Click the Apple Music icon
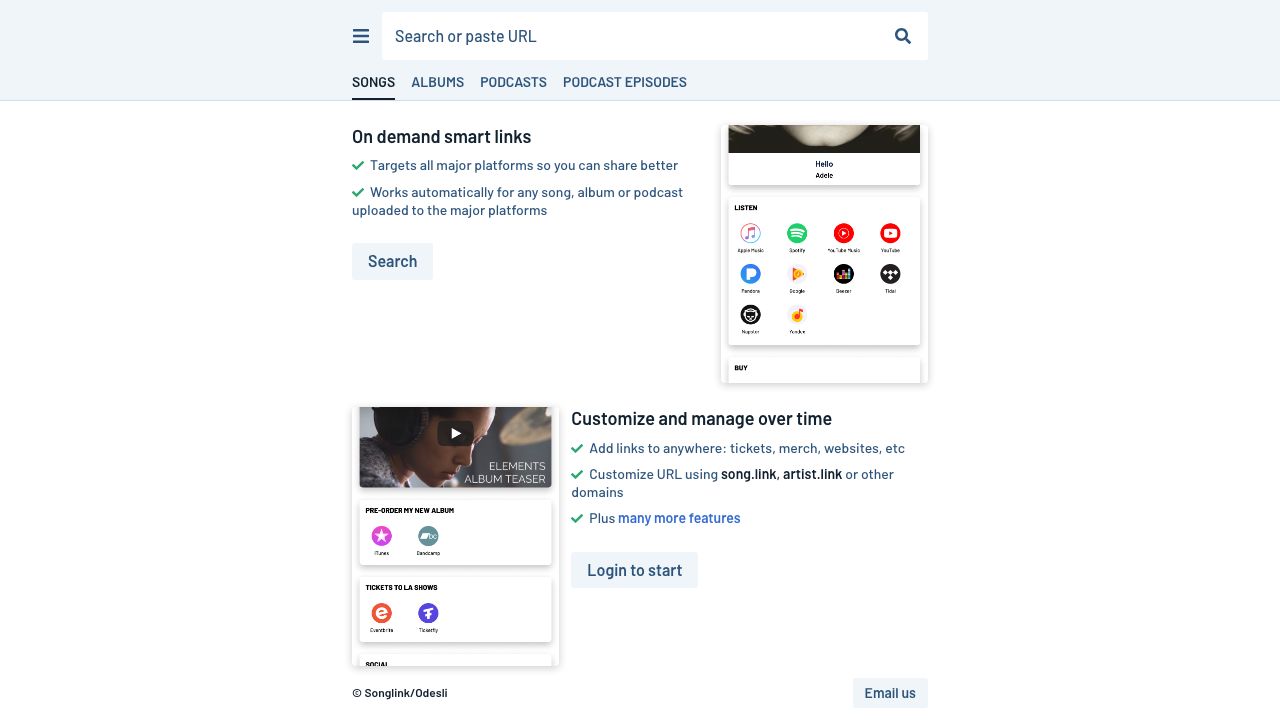Screen dimensions: 1280x720 pos(750,233)
